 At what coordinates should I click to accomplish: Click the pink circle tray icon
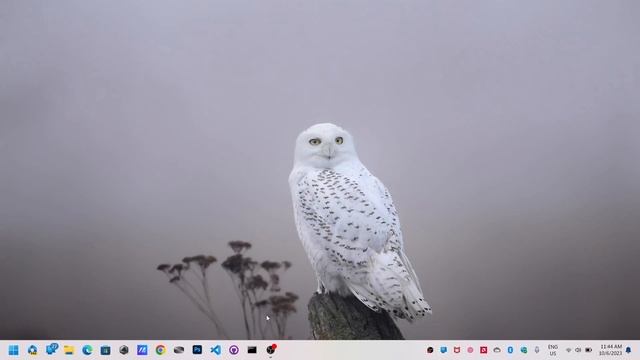click(x=470, y=350)
